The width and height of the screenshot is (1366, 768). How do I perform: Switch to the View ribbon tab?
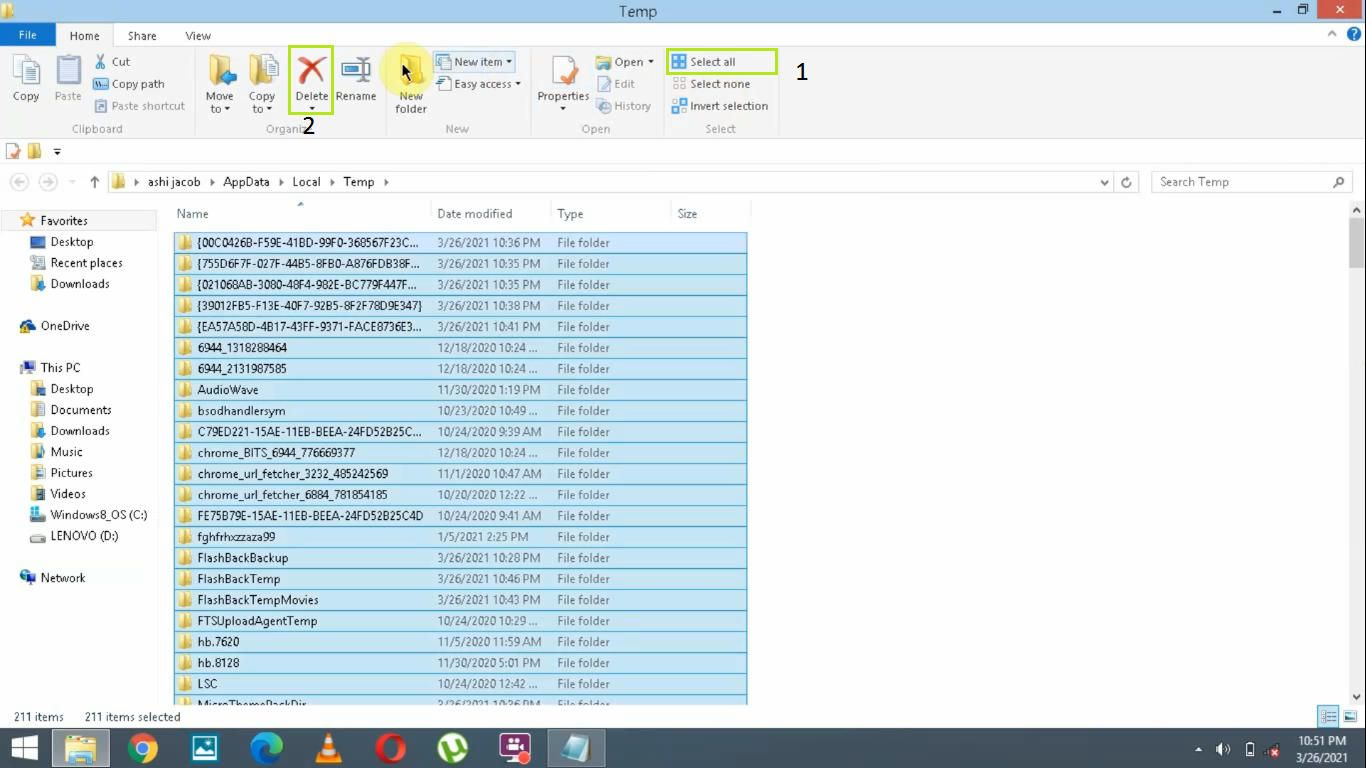197,35
